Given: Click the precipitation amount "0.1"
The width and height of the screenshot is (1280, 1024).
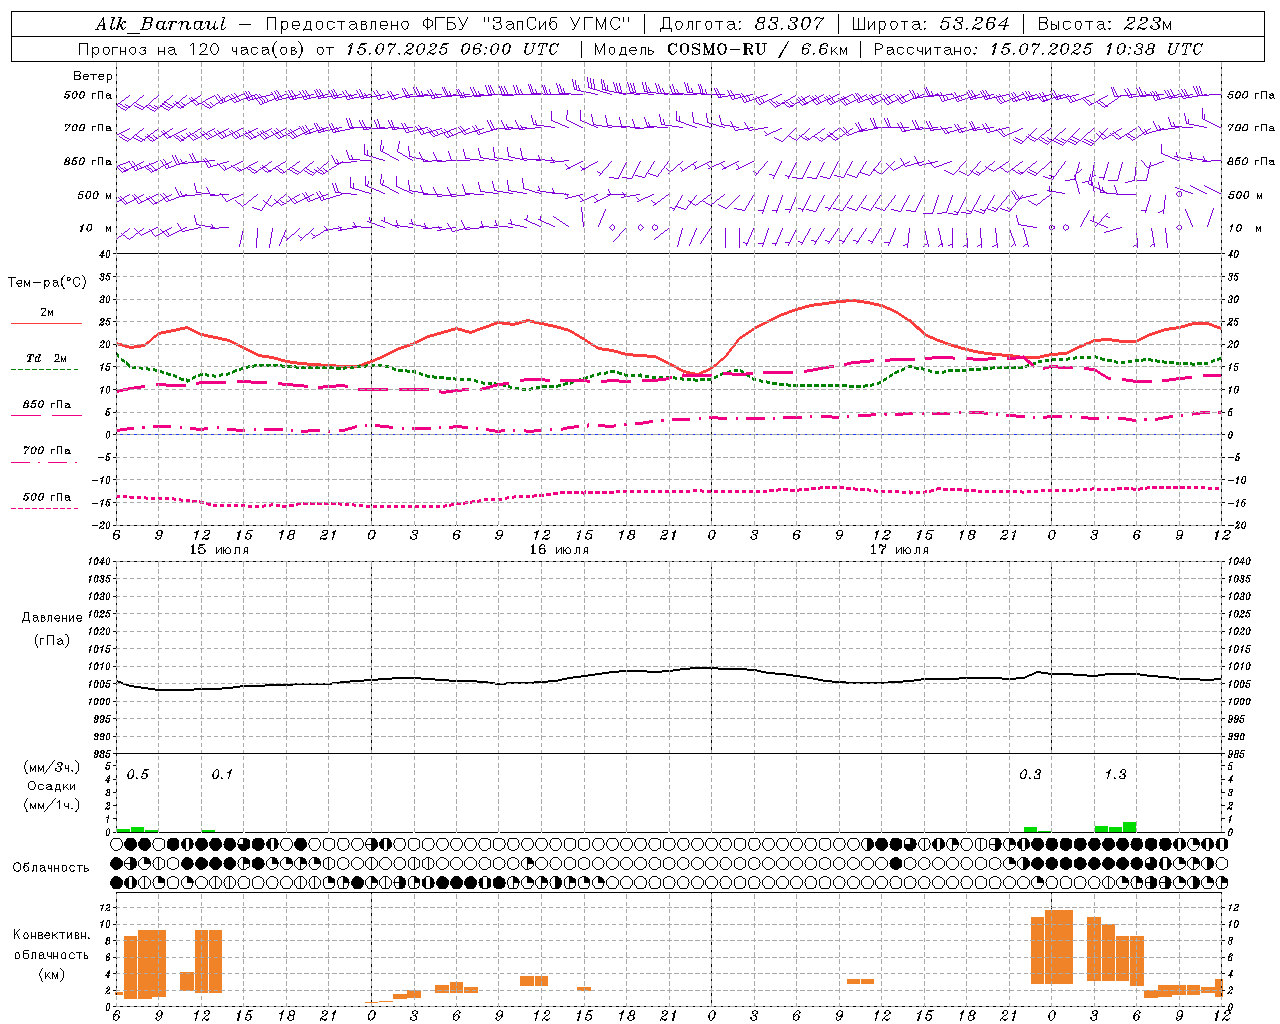Looking at the screenshot, I should tap(222, 775).
